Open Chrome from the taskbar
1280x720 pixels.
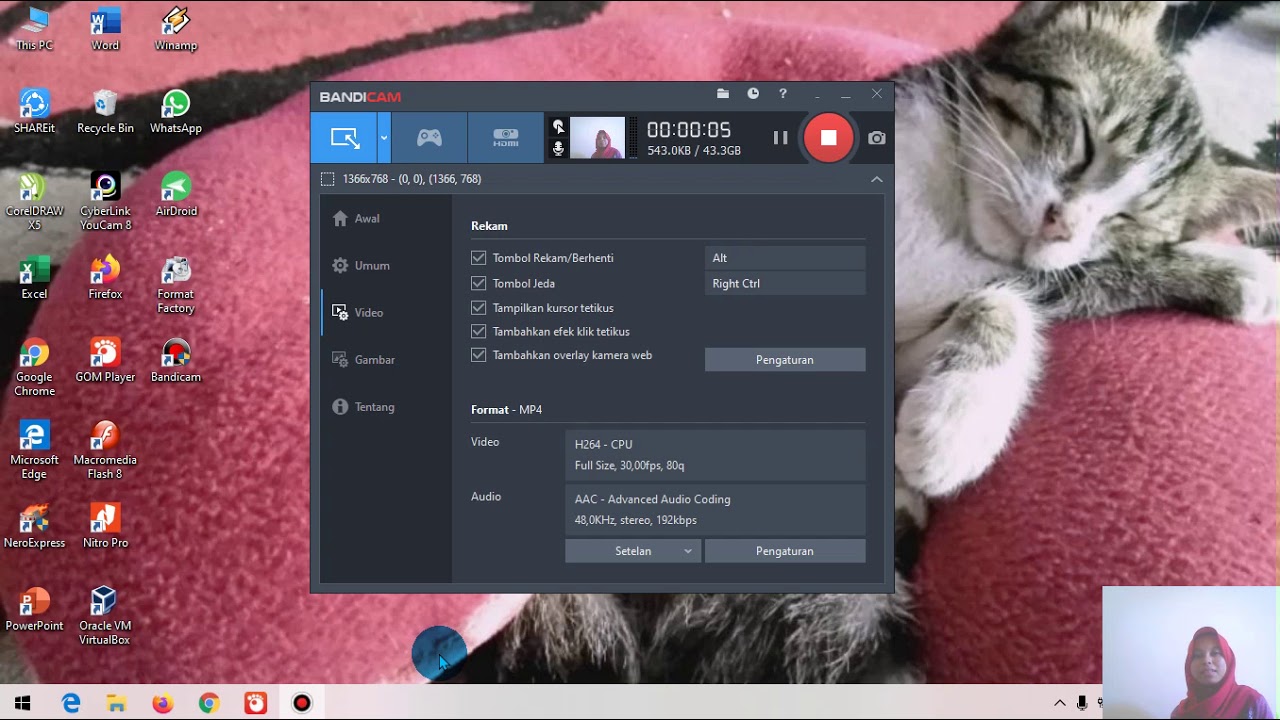pyautogui.click(x=209, y=703)
